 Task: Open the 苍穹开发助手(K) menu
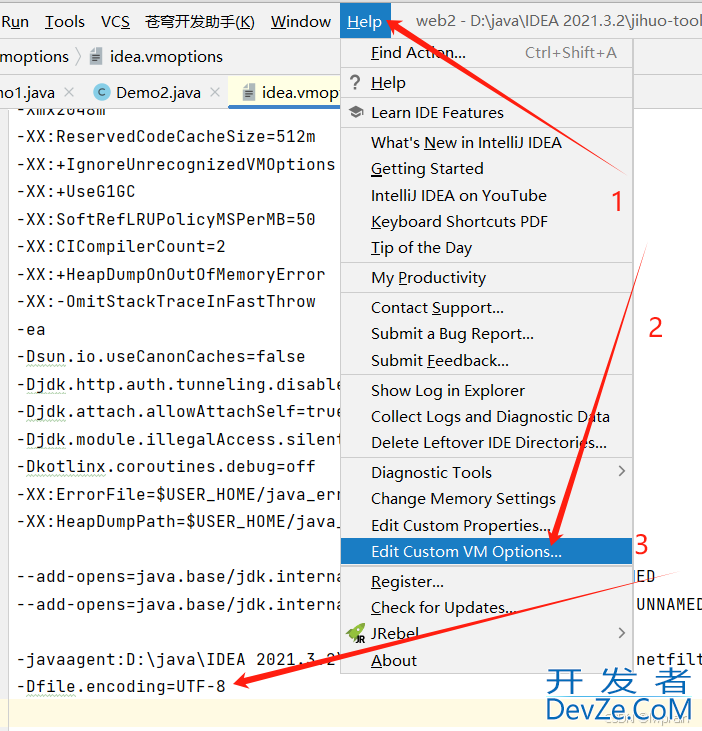coord(200,21)
